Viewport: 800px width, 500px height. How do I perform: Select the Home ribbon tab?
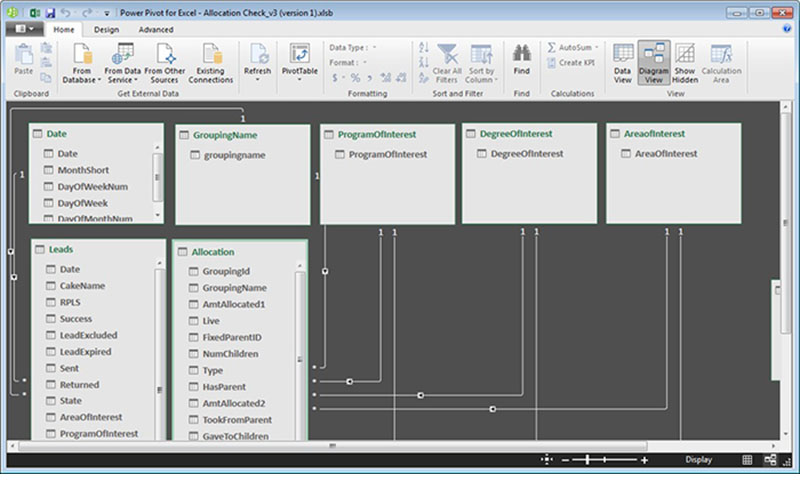coord(64,30)
